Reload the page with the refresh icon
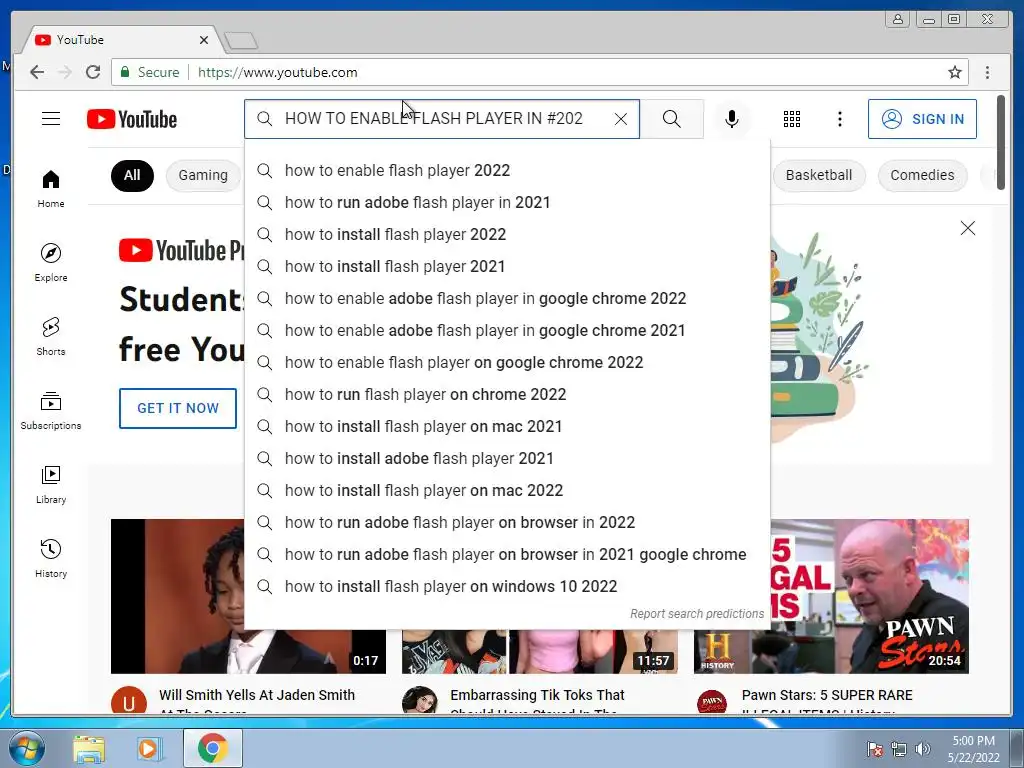Screen dimensions: 1024x768 (93, 72)
